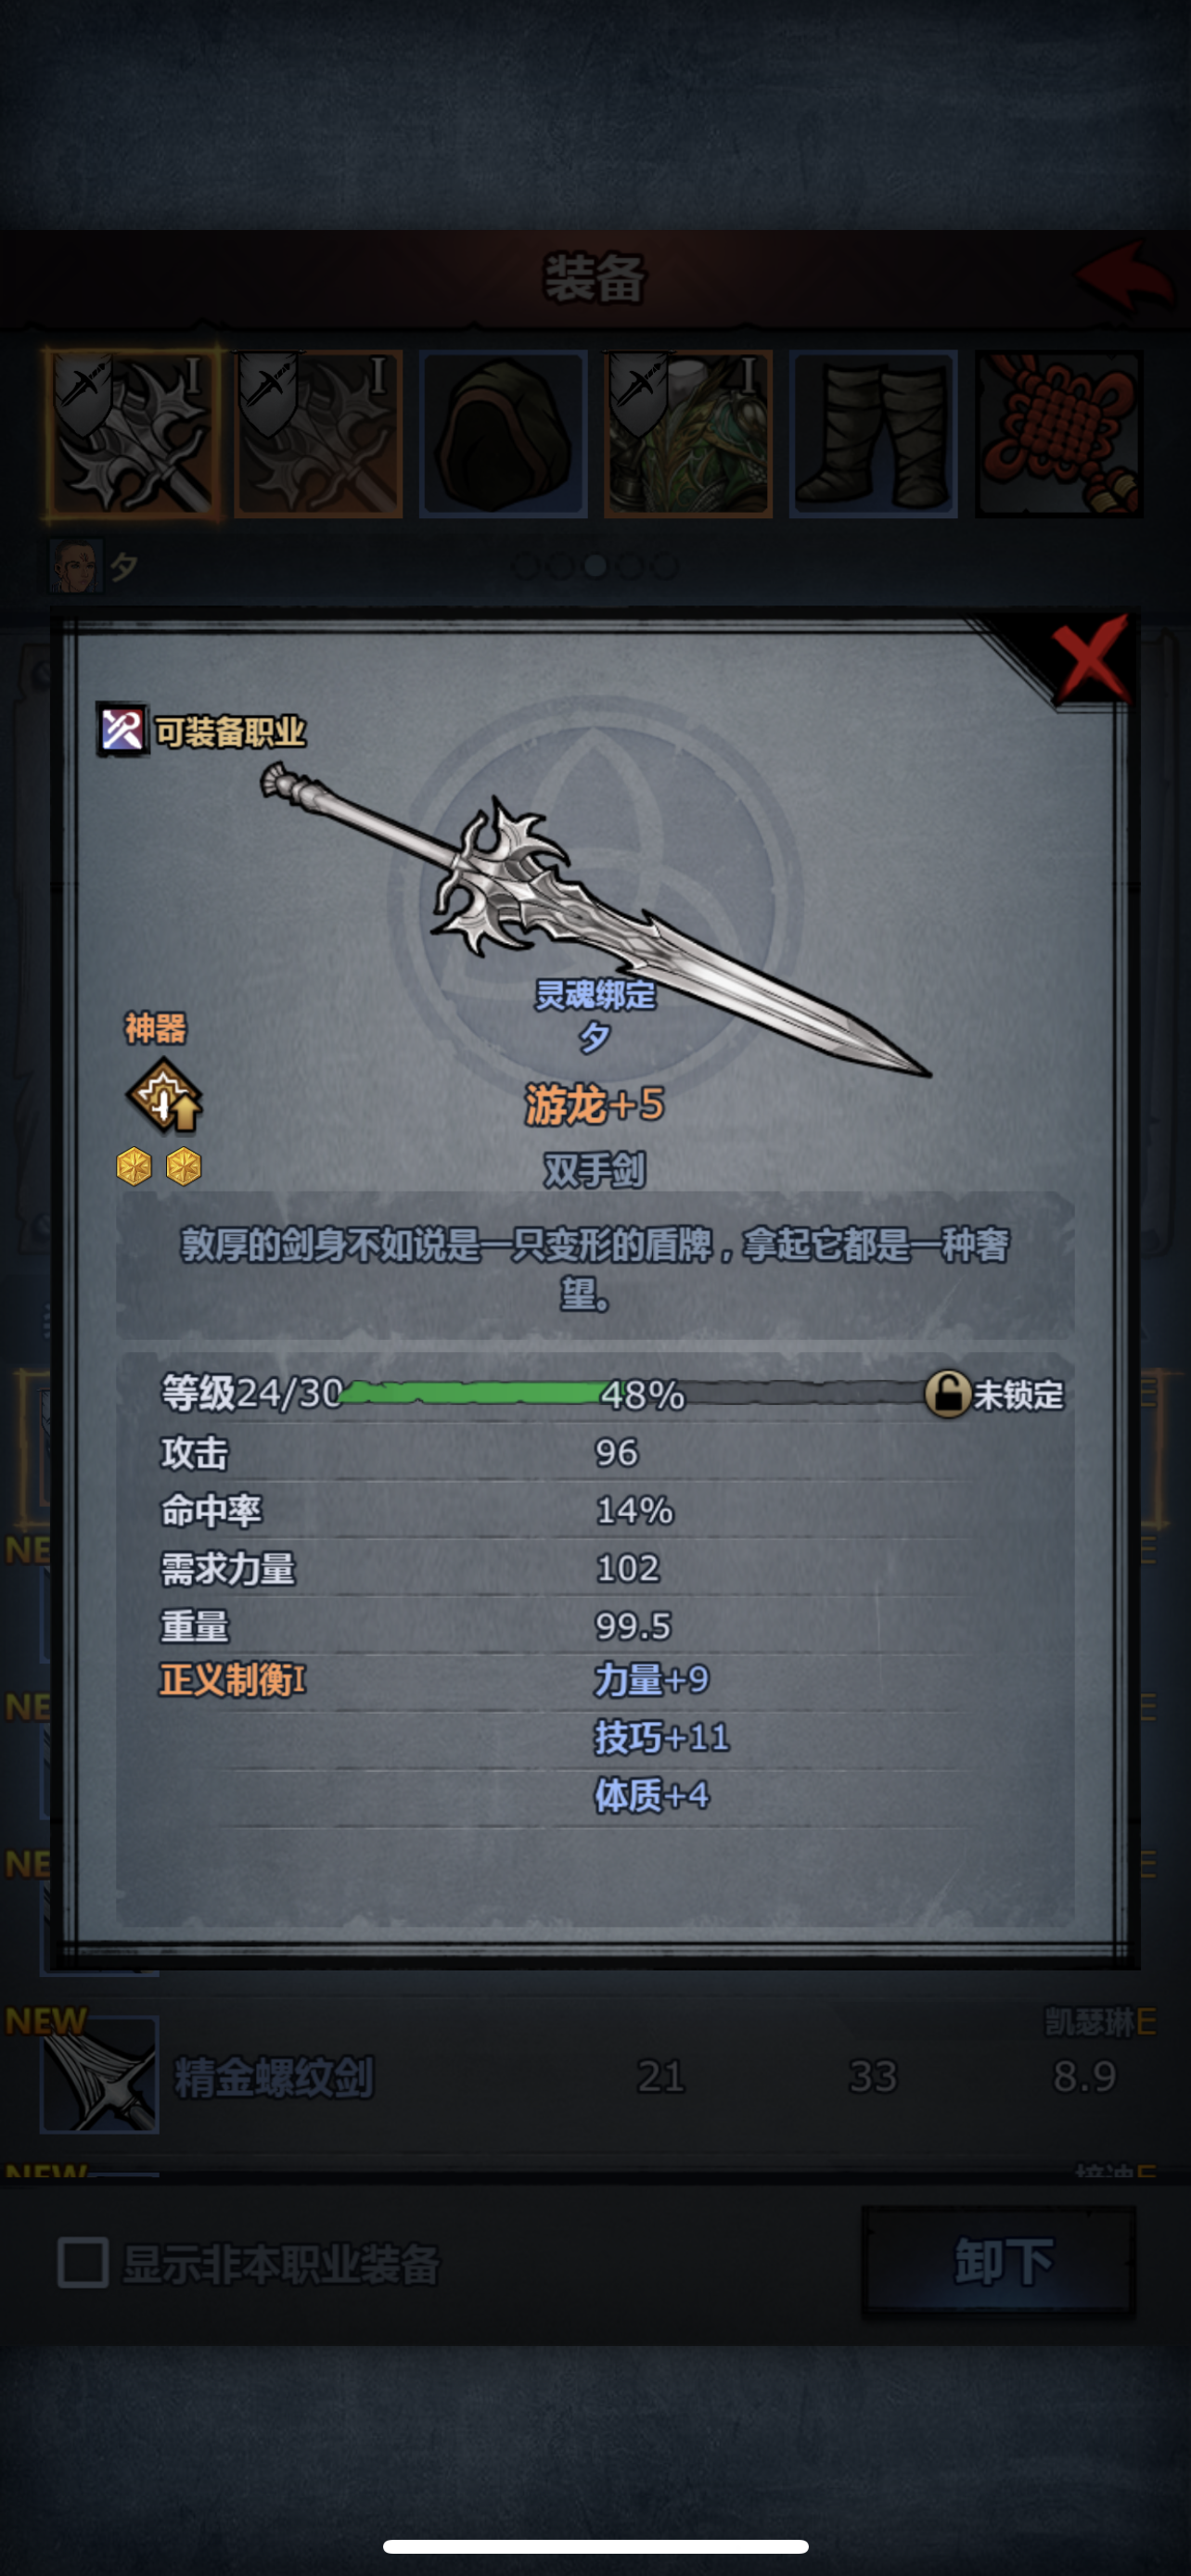Toggle the 未锁定 lock icon
Image resolution: width=1191 pixels, height=2576 pixels.
coord(945,1393)
